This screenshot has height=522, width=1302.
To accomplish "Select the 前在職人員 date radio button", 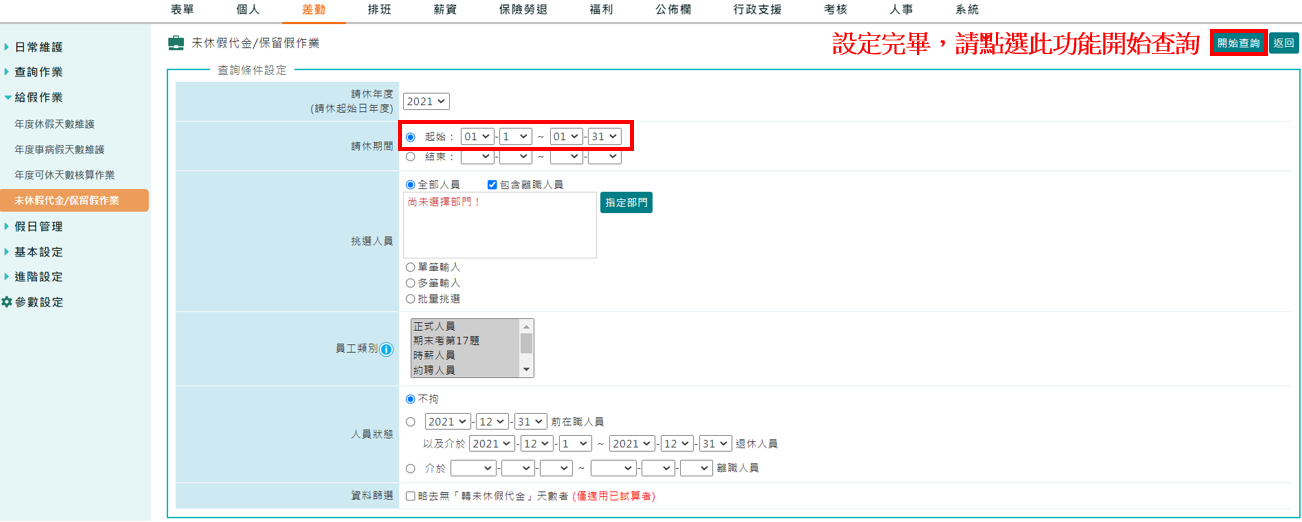I will (411, 422).
